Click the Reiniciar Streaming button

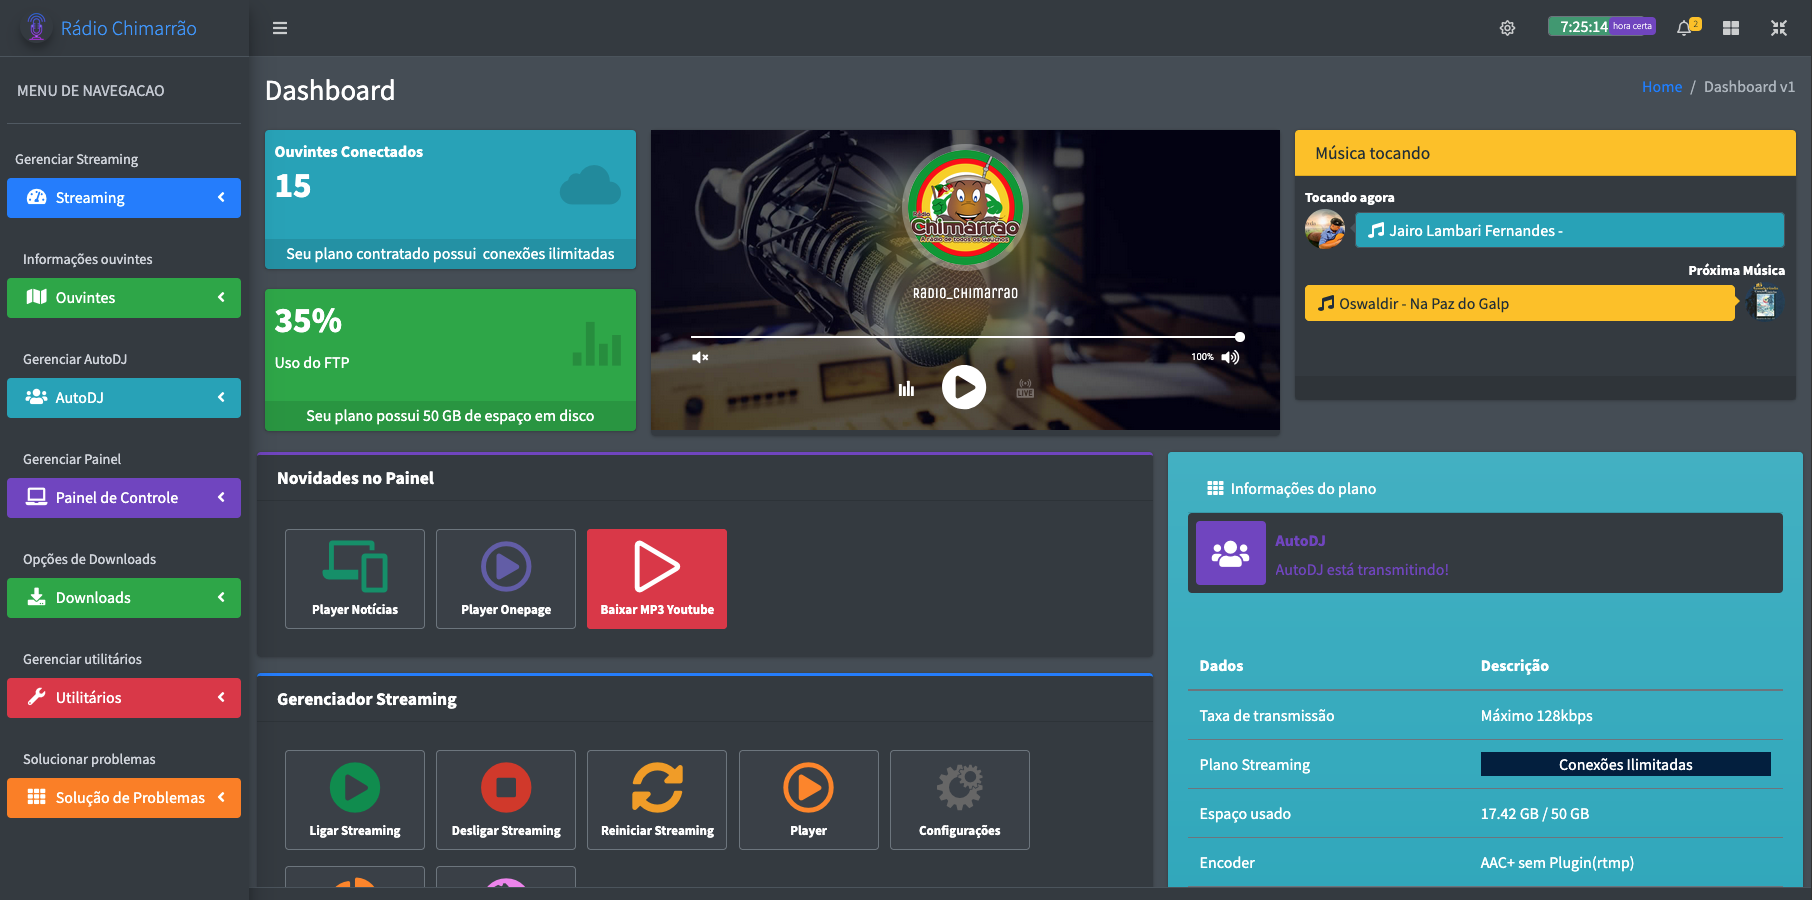click(x=657, y=800)
